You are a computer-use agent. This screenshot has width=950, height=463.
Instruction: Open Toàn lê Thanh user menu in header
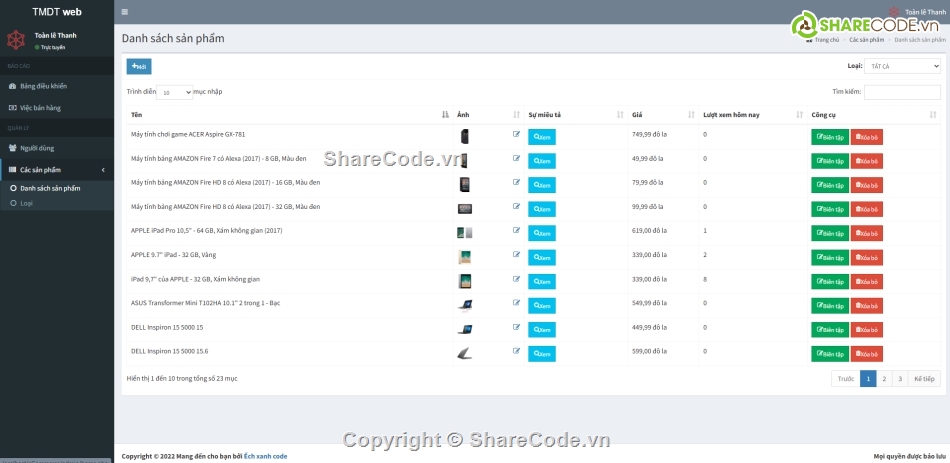917,12
